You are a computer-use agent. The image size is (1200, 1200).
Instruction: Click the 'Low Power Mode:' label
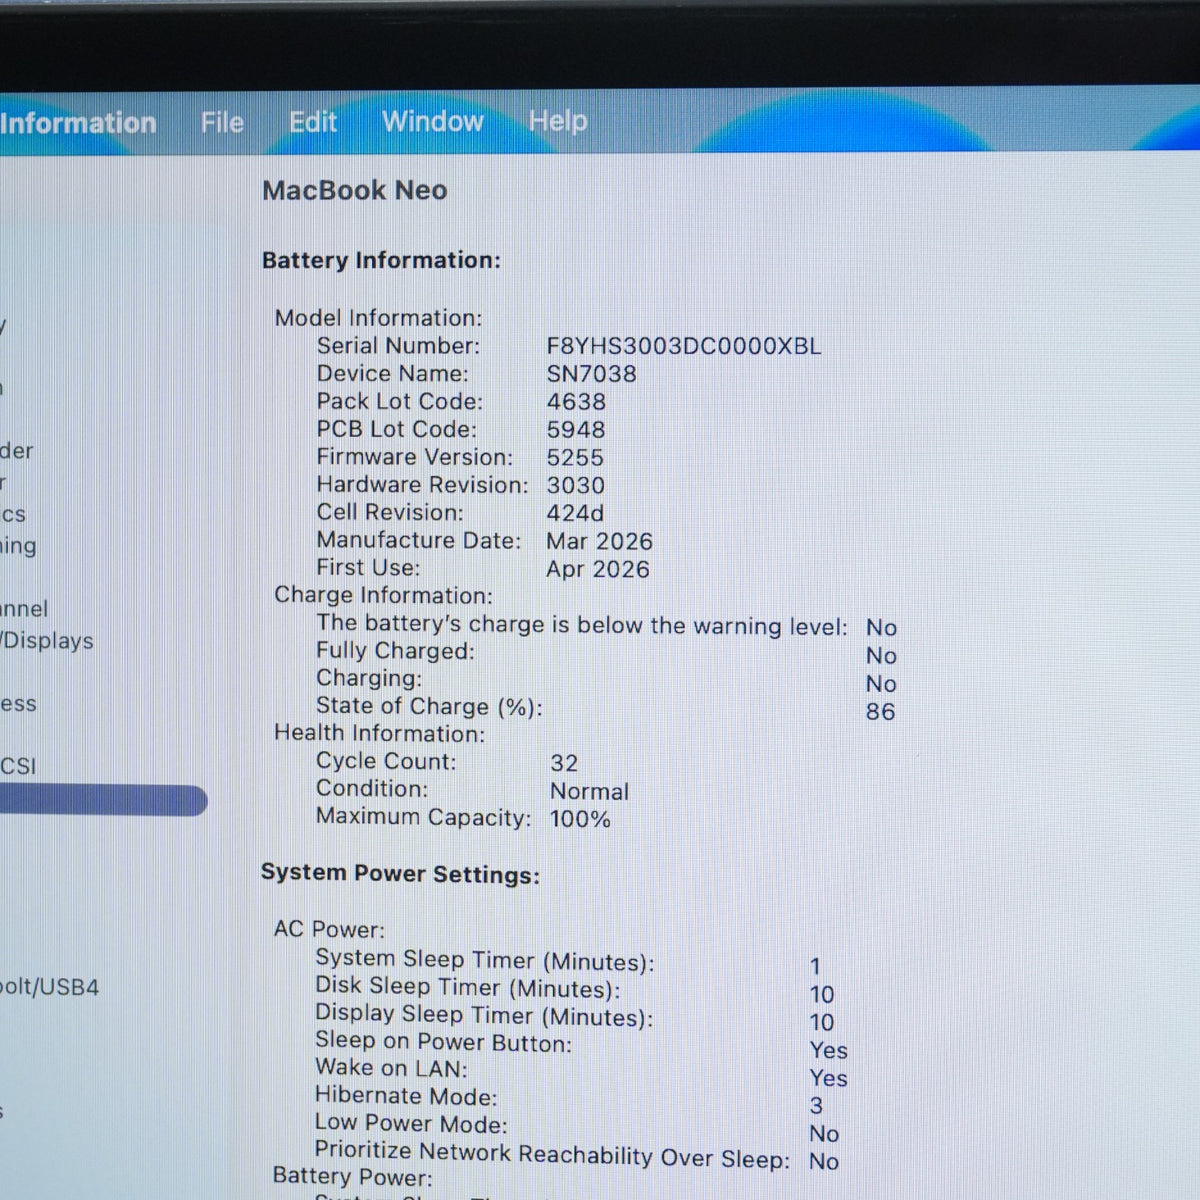pyautogui.click(x=411, y=1123)
